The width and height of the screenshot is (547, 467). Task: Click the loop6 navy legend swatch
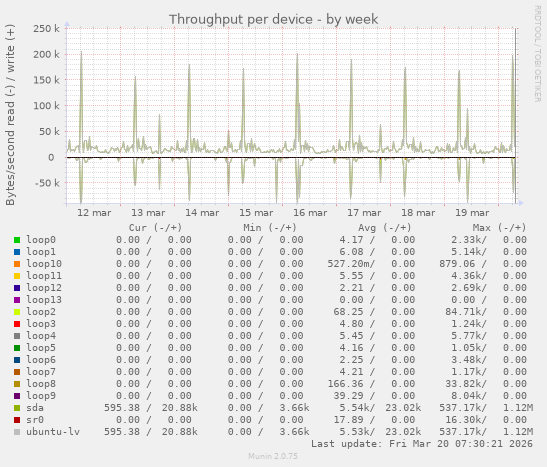17,360
